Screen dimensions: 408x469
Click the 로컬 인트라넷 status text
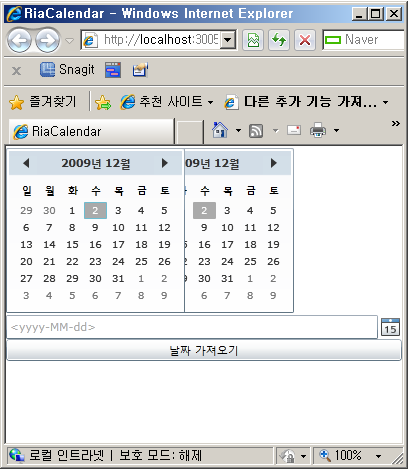66,455
